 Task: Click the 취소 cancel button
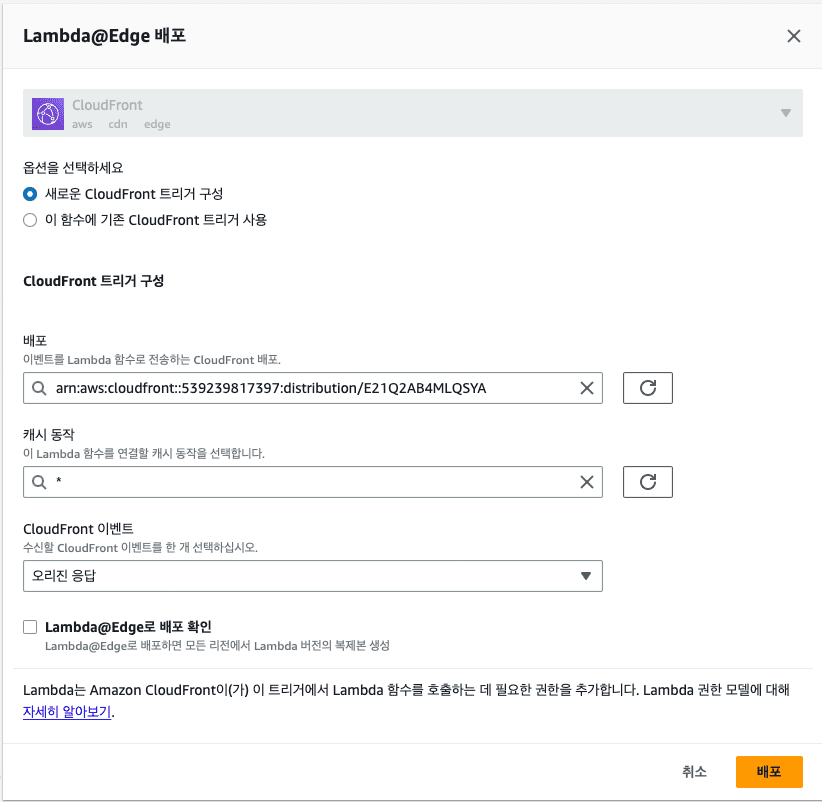[x=694, y=771]
